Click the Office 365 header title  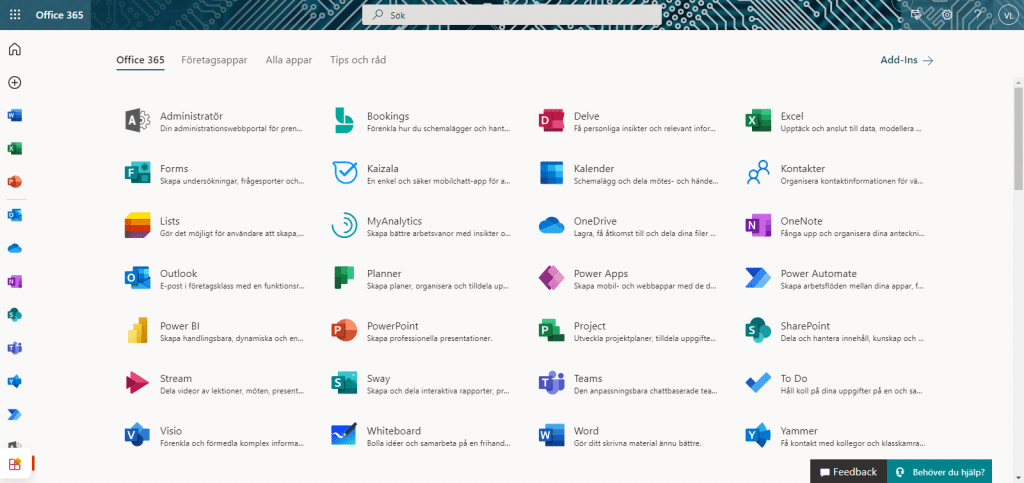coord(59,15)
